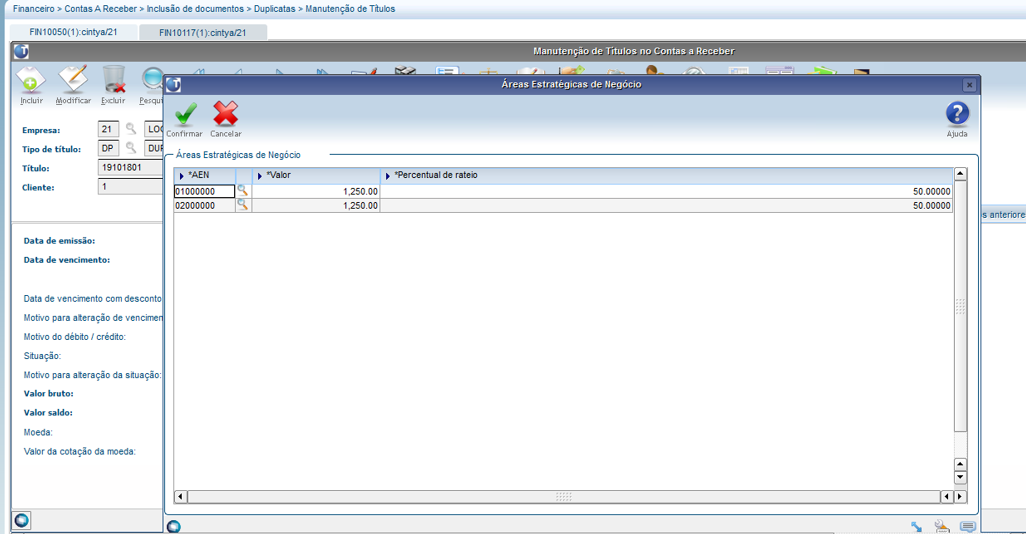The image size is (1026, 534).
Task: Click Manutenção de Títulos in the breadcrumb
Action: (x=350, y=9)
